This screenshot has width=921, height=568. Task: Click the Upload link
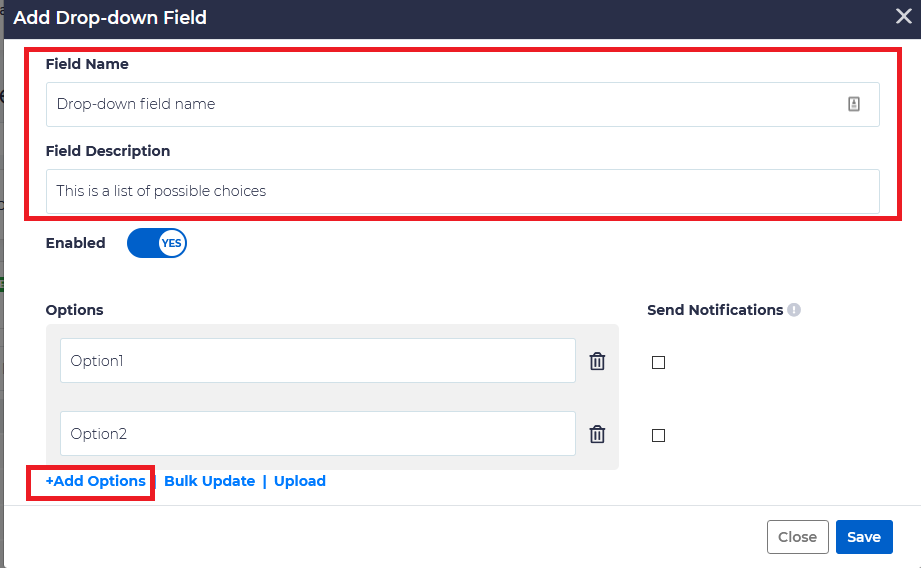[300, 481]
